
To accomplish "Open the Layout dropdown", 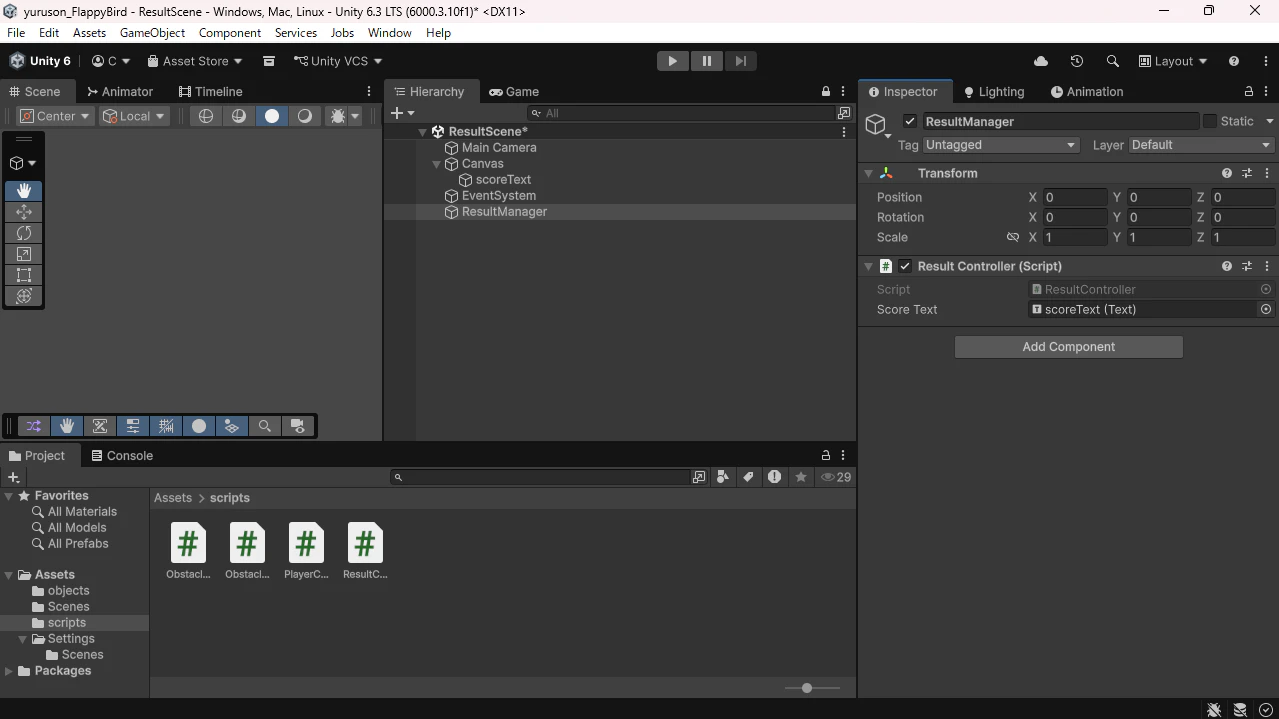I will pyautogui.click(x=1173, y=61).
